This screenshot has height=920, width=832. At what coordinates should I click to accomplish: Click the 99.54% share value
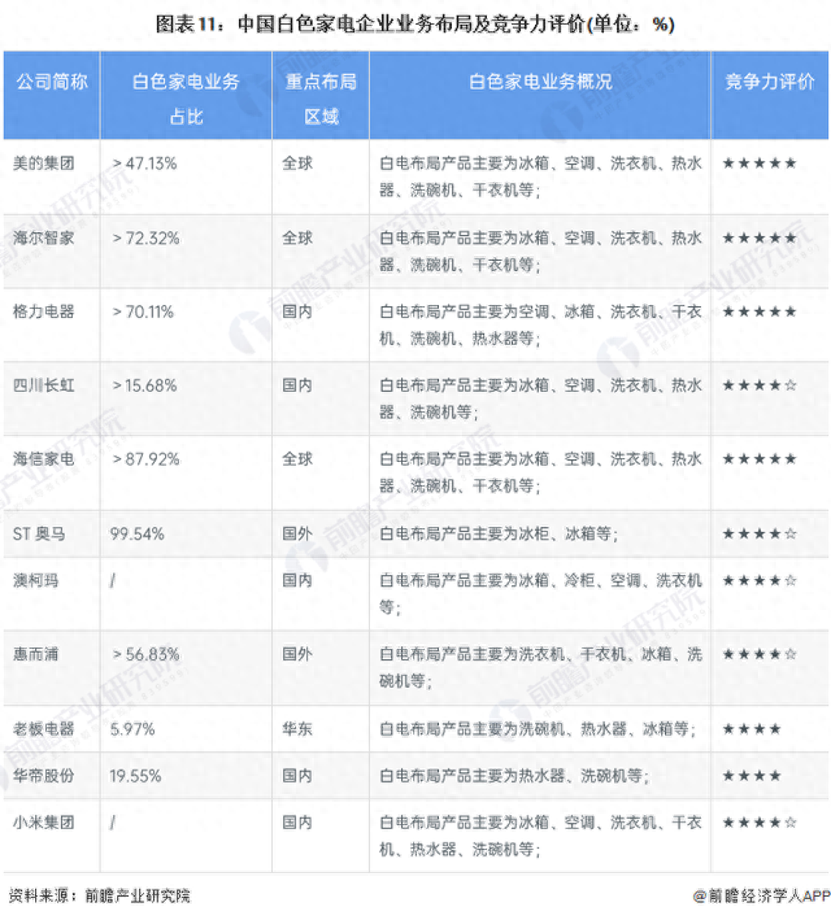(x=137, y=534)
